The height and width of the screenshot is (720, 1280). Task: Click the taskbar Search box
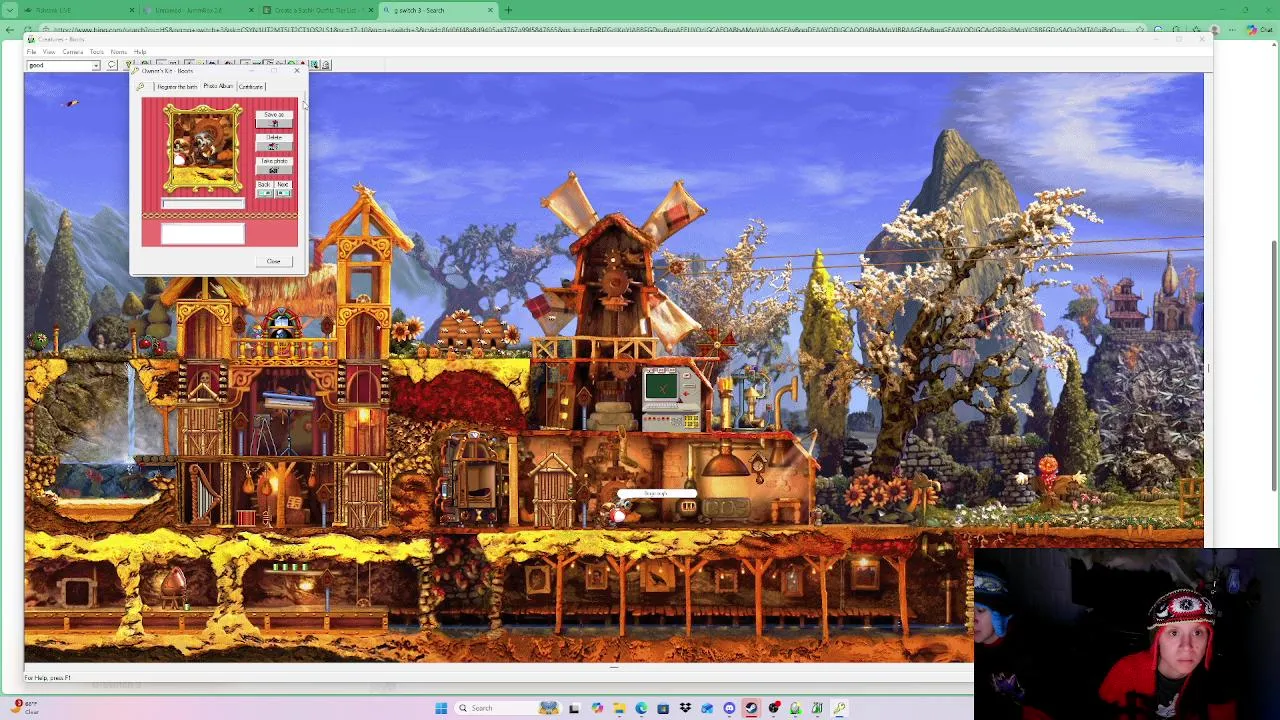[508, 708]
